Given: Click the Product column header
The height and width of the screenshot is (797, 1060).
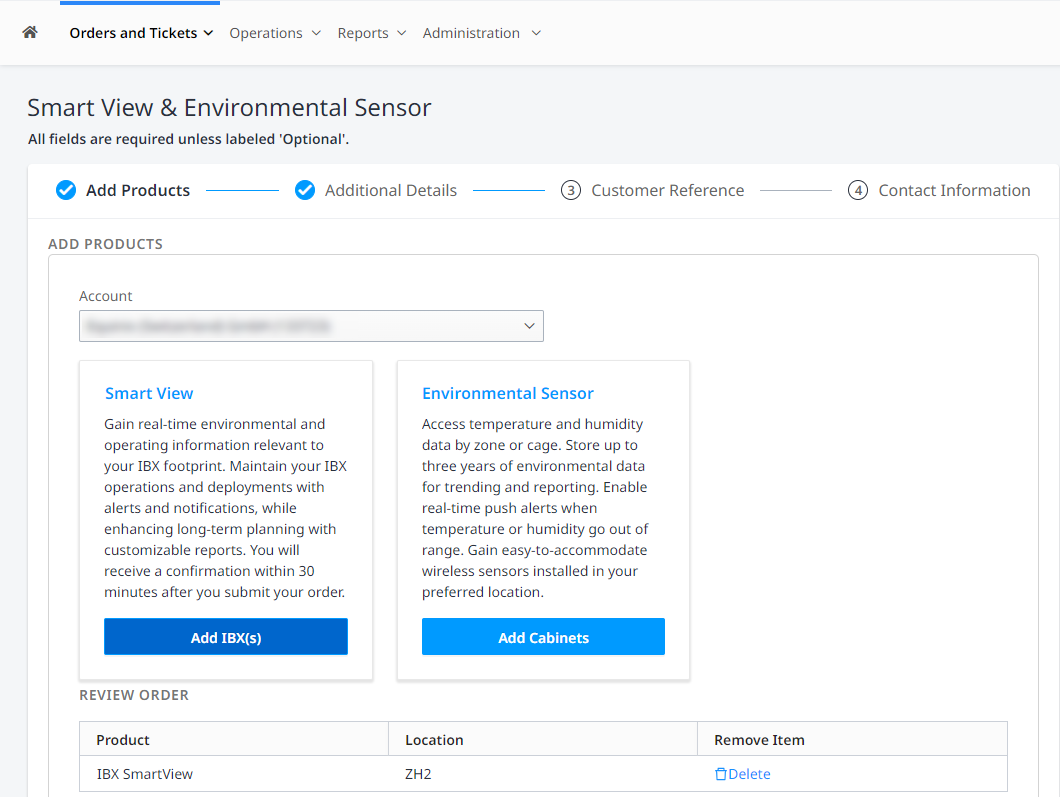Looking at the screenshot, I should point(234,740).
